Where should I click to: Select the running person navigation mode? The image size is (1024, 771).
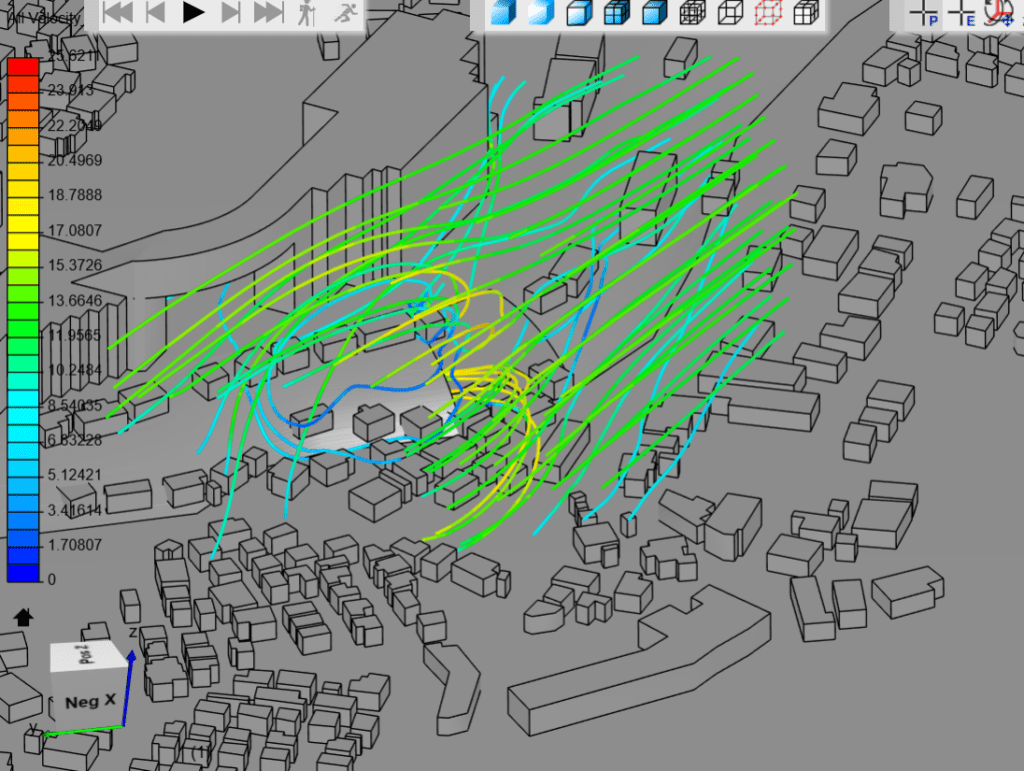point(346,14)
